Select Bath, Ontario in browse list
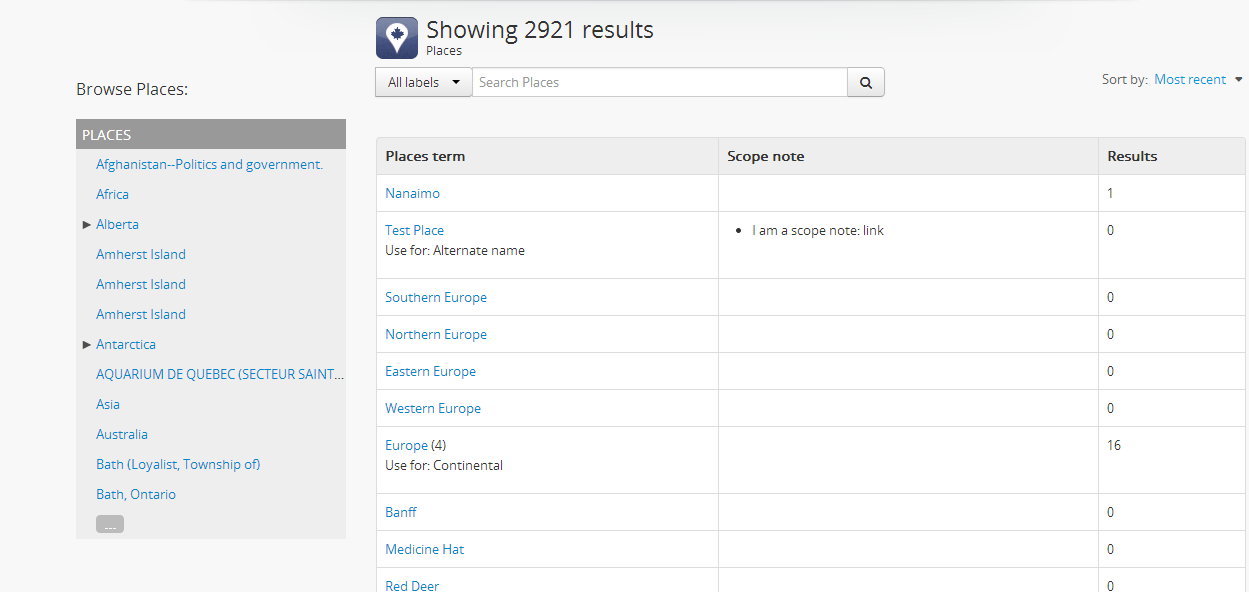Screen dimensions: 1249x592 [x=136, y=494]
